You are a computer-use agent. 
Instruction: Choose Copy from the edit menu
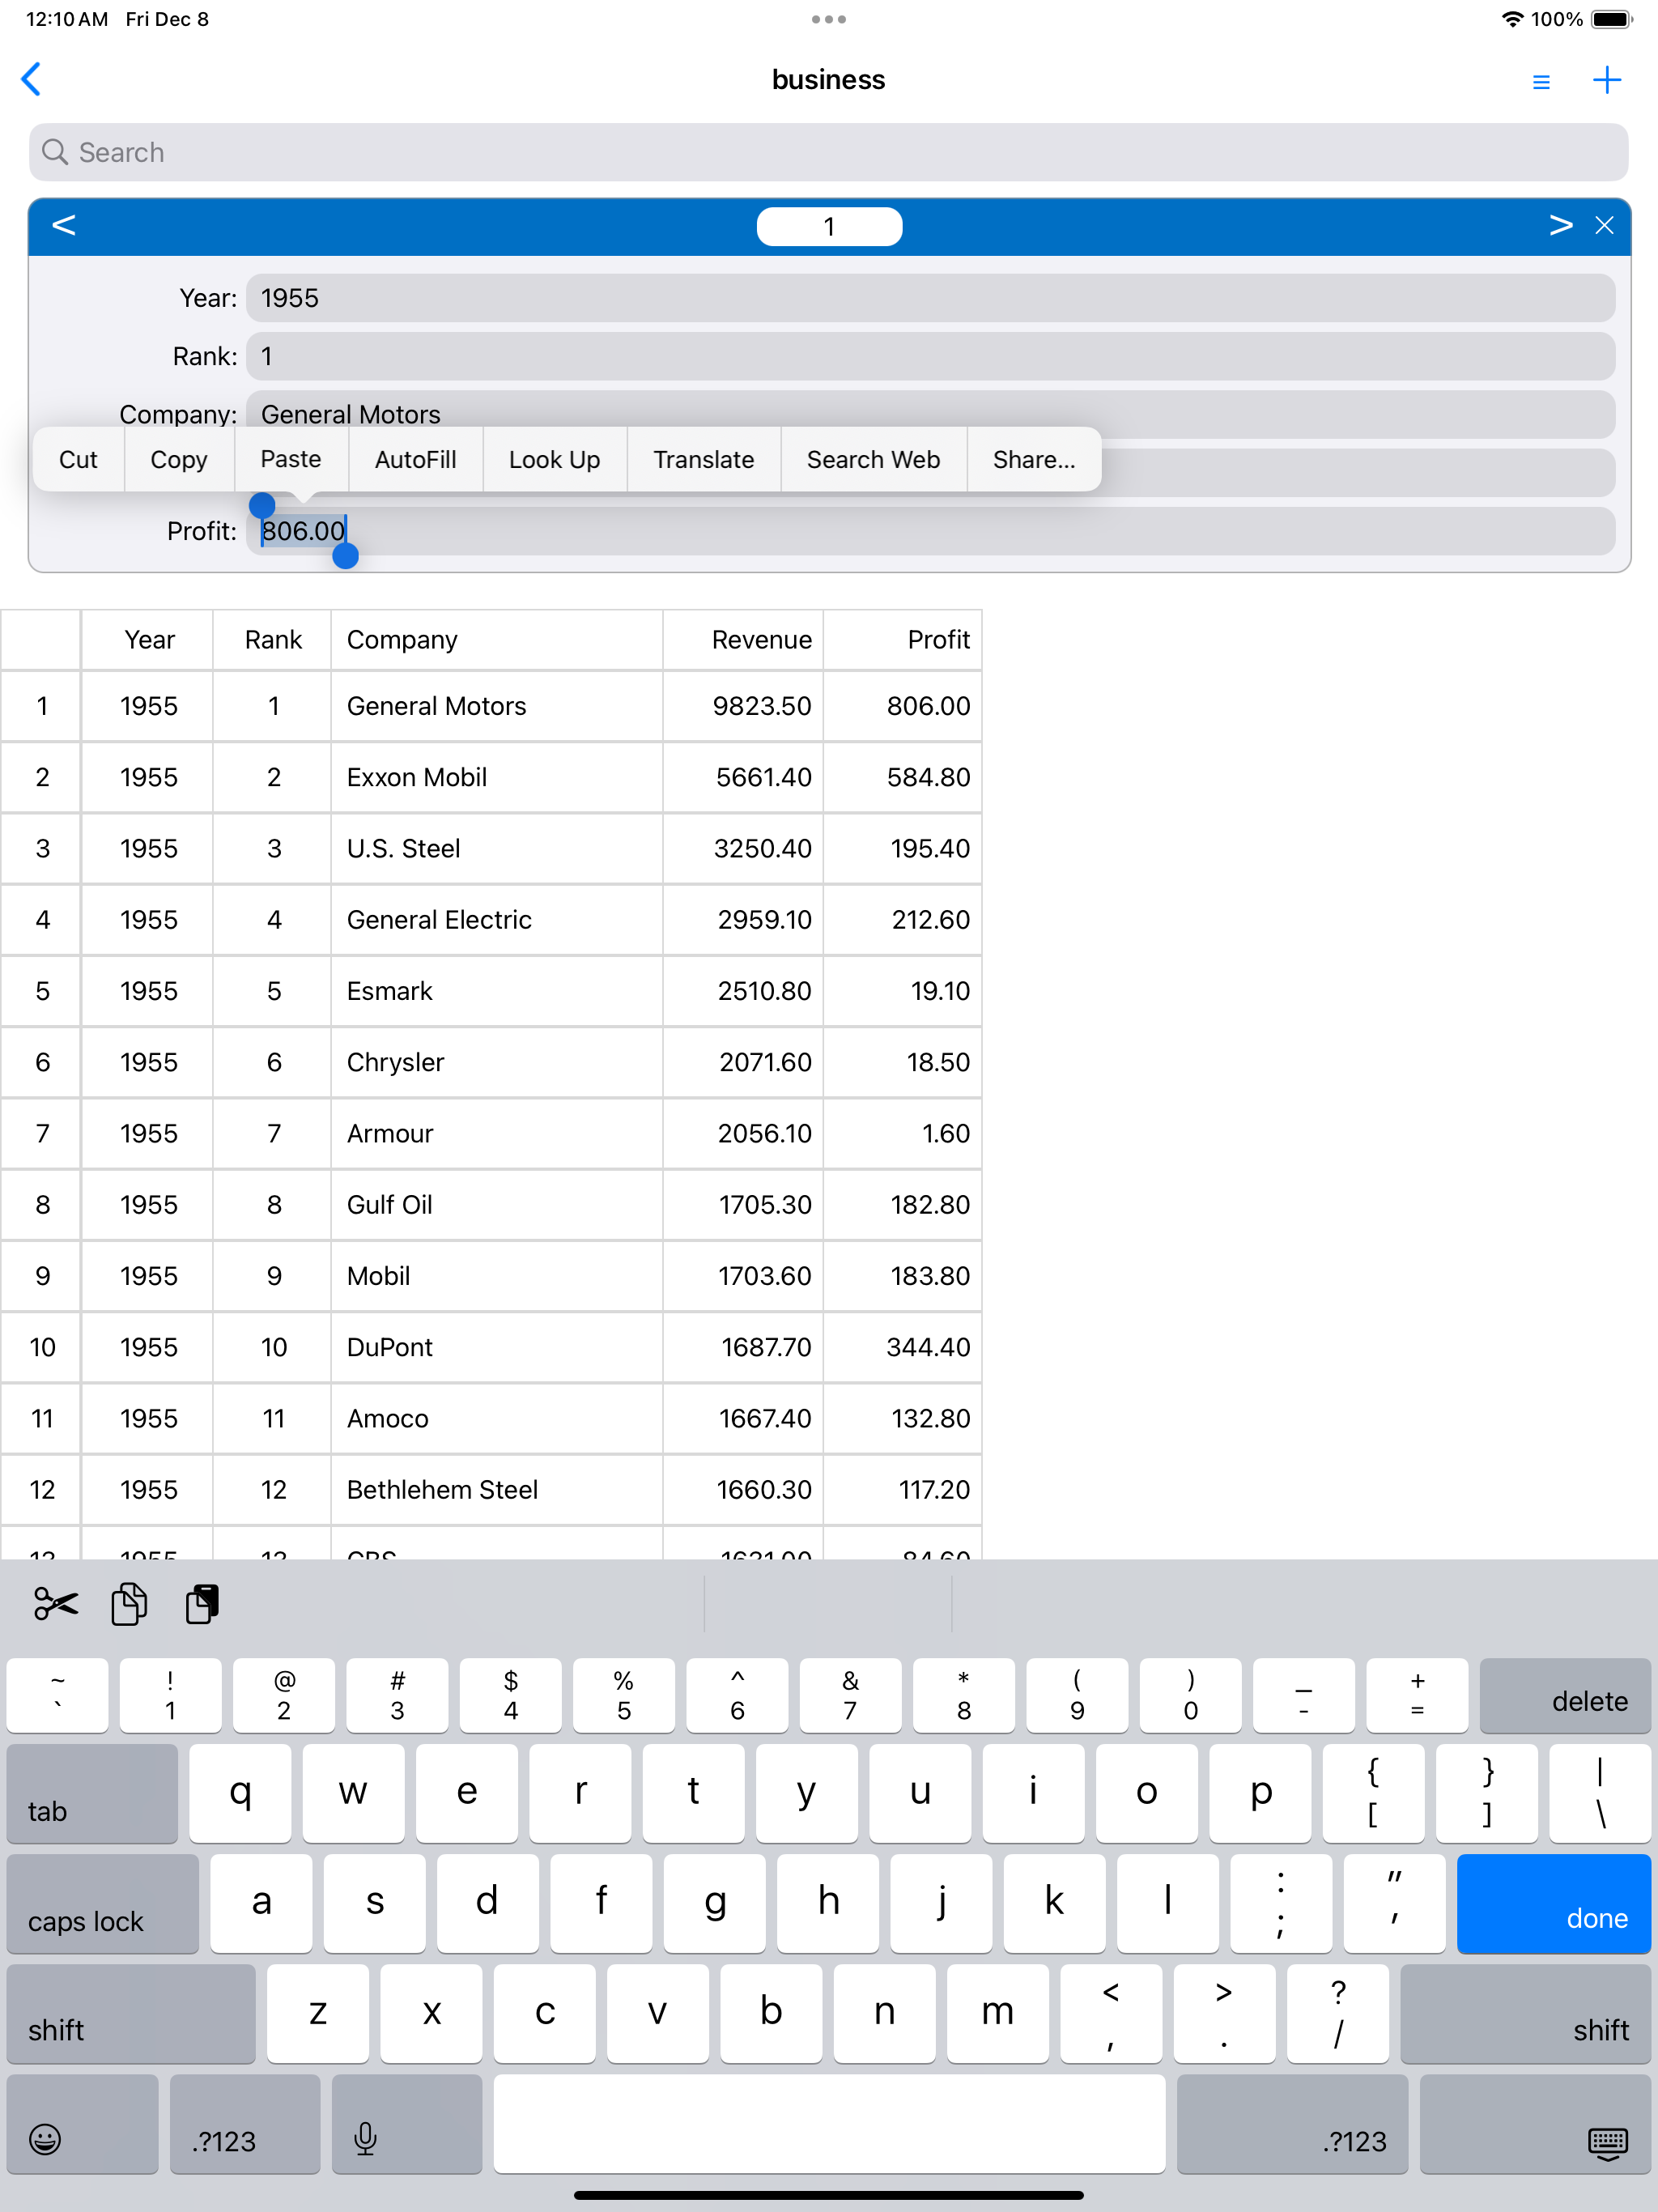(x=179, y=459)
